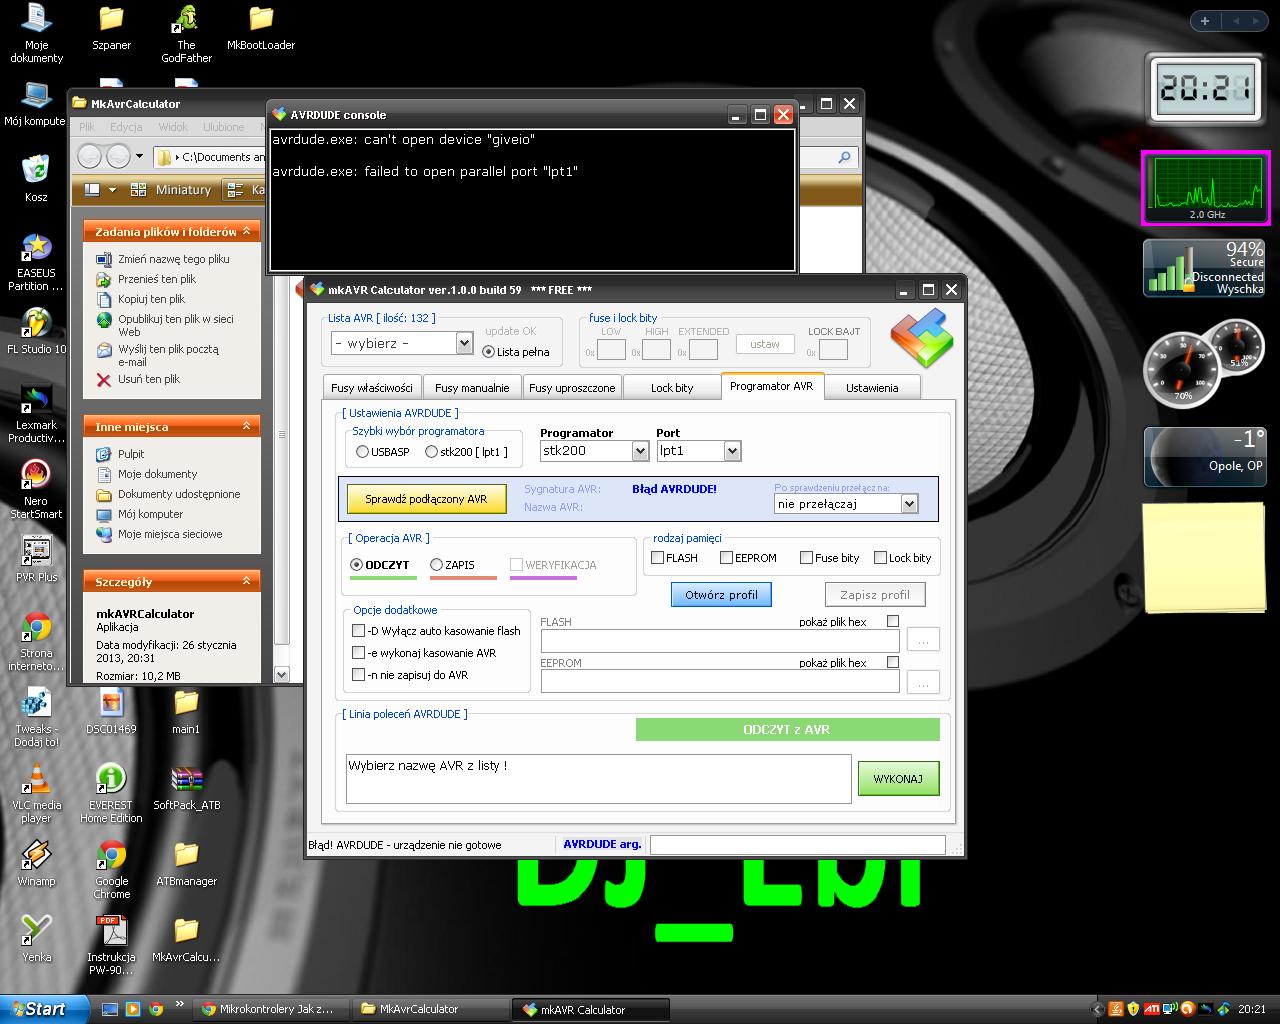The height and width of the screenshot is (1024, 1280).
Task: Switch to Mikrokontrolery Chrome taskbar button
Action: (x=271, y=1009)
